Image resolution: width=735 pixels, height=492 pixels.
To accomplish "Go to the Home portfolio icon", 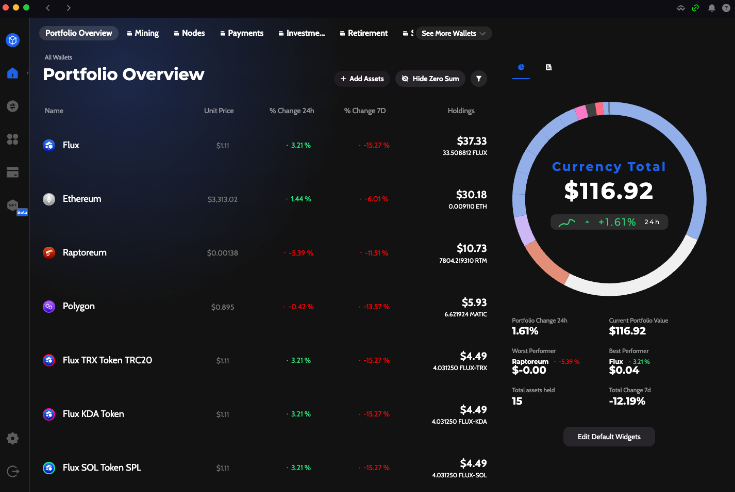I will pos(13,73).
